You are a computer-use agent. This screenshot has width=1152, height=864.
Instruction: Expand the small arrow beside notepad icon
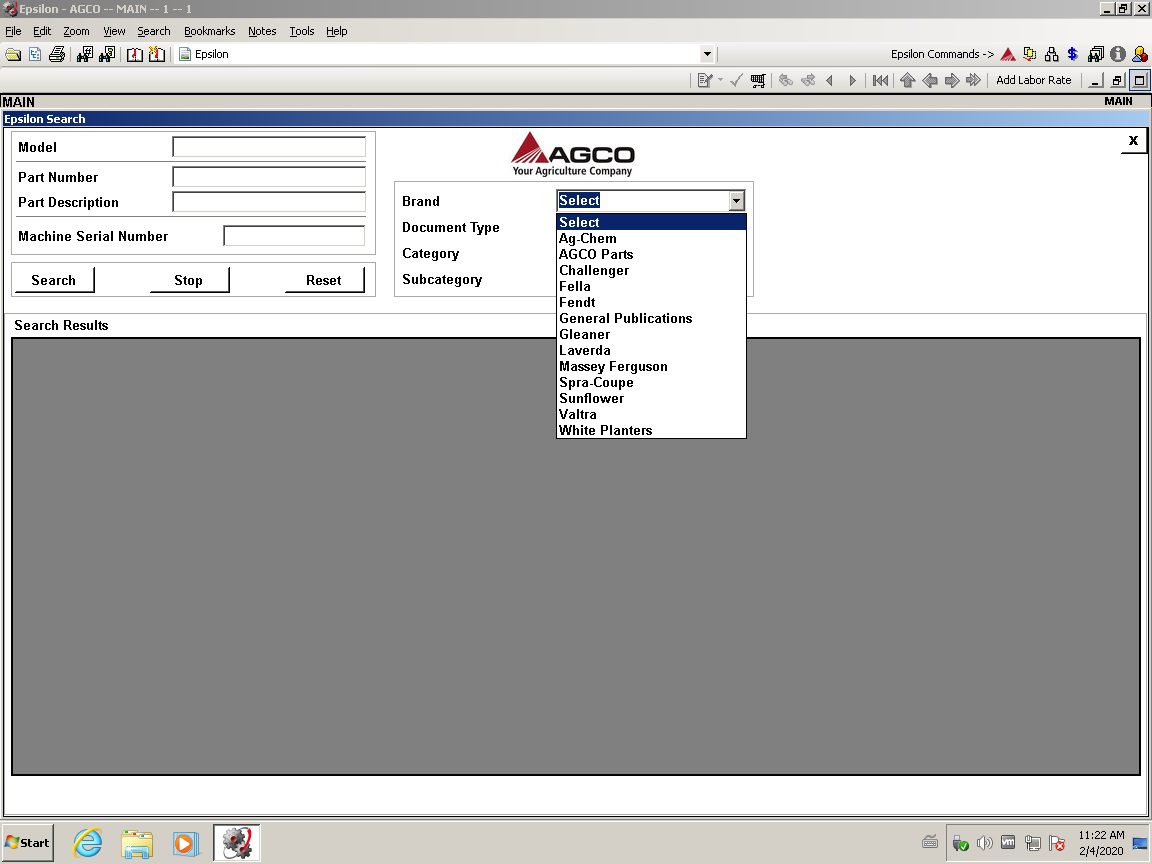click(720, 80)
